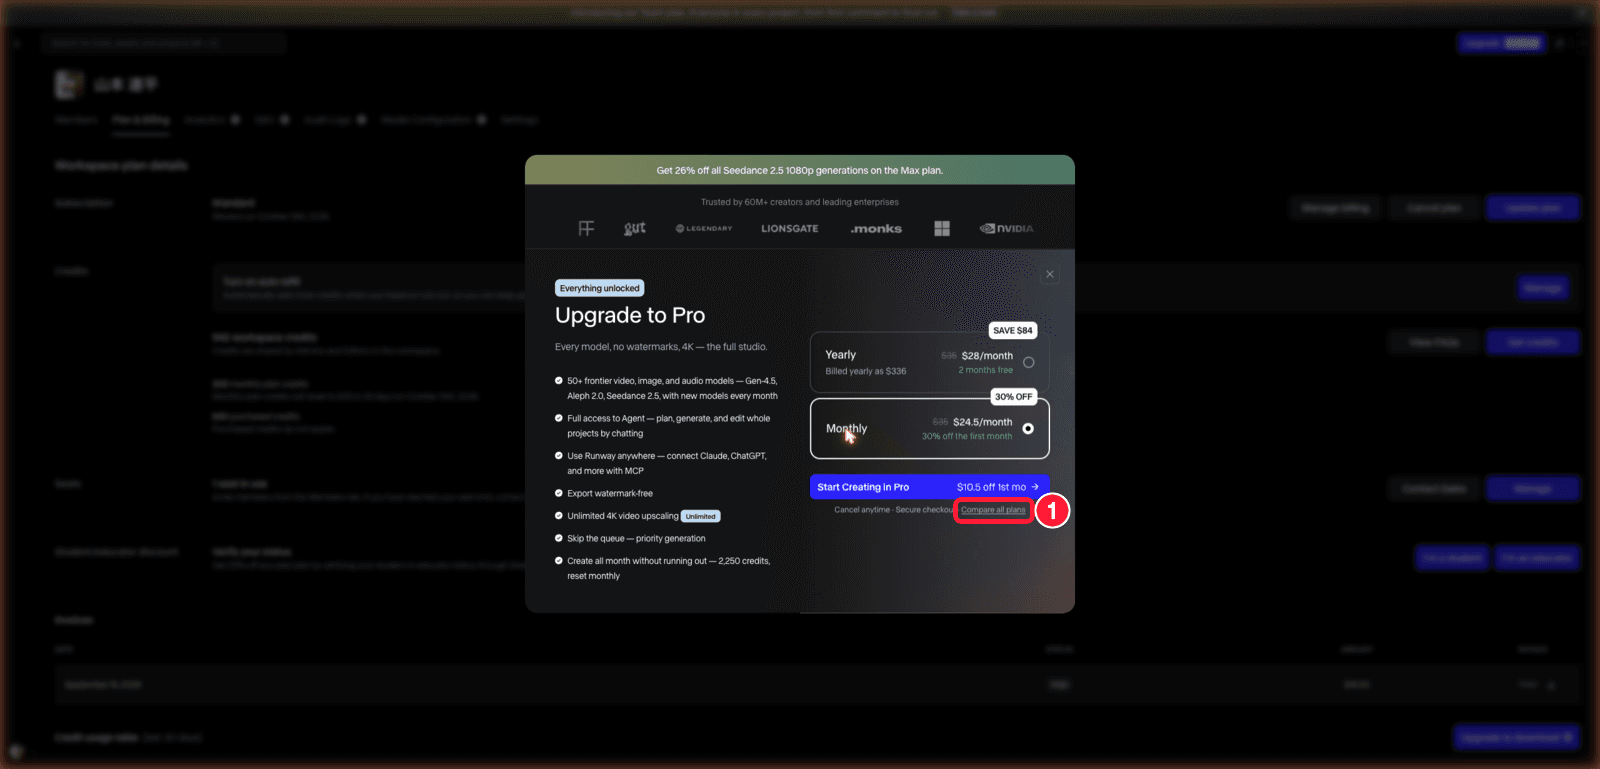Screen dimensions: 1600x769
Task: Select the Monthly billing radio button
Action: point(1028,429)
